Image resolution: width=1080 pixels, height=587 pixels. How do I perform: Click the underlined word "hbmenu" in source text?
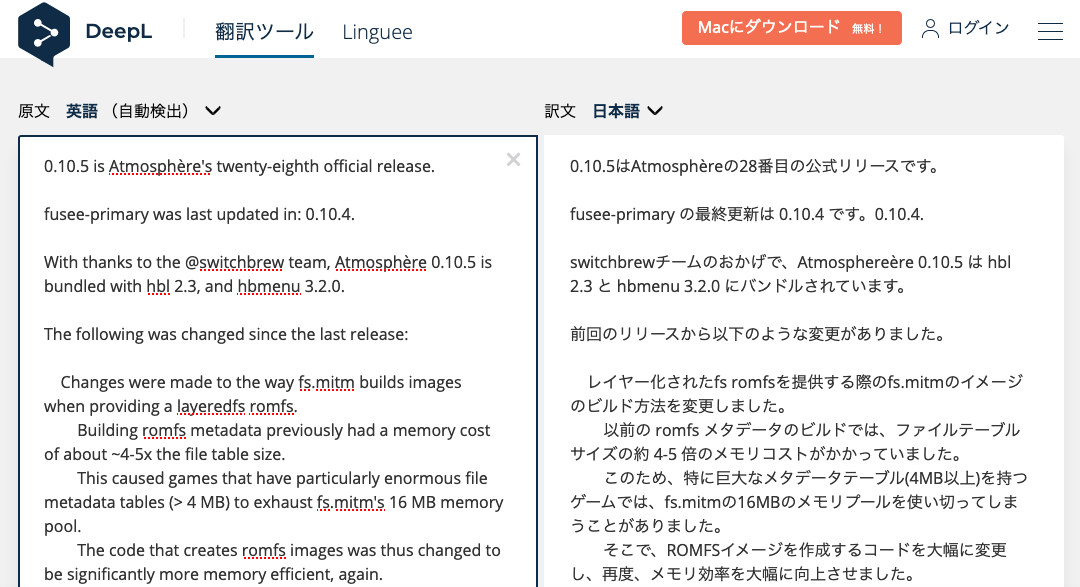(x=269, y=287)
